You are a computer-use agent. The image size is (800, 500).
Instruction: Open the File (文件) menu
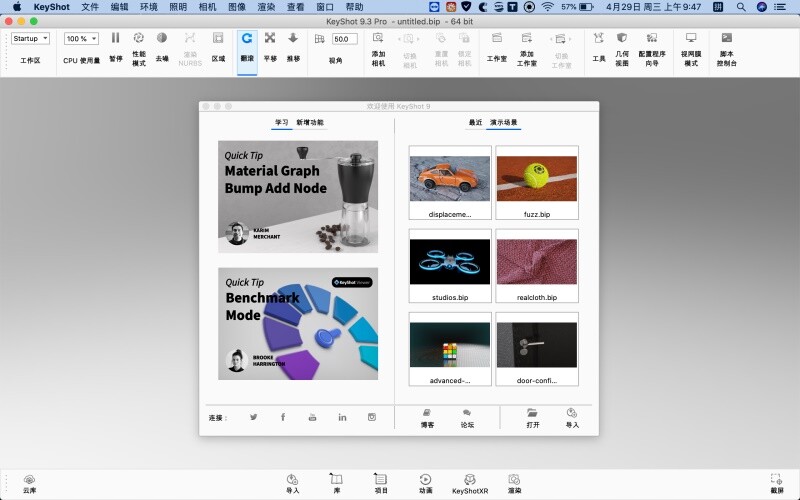[90, 7]
